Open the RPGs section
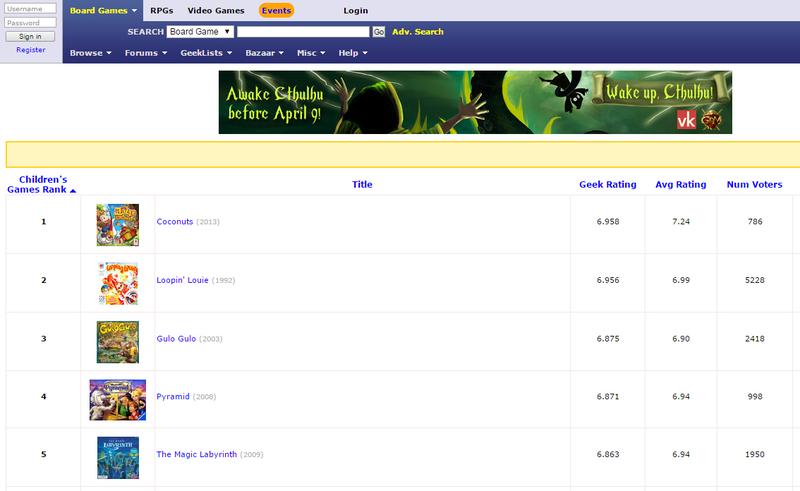The image size is (800, 491). [162, 10]
